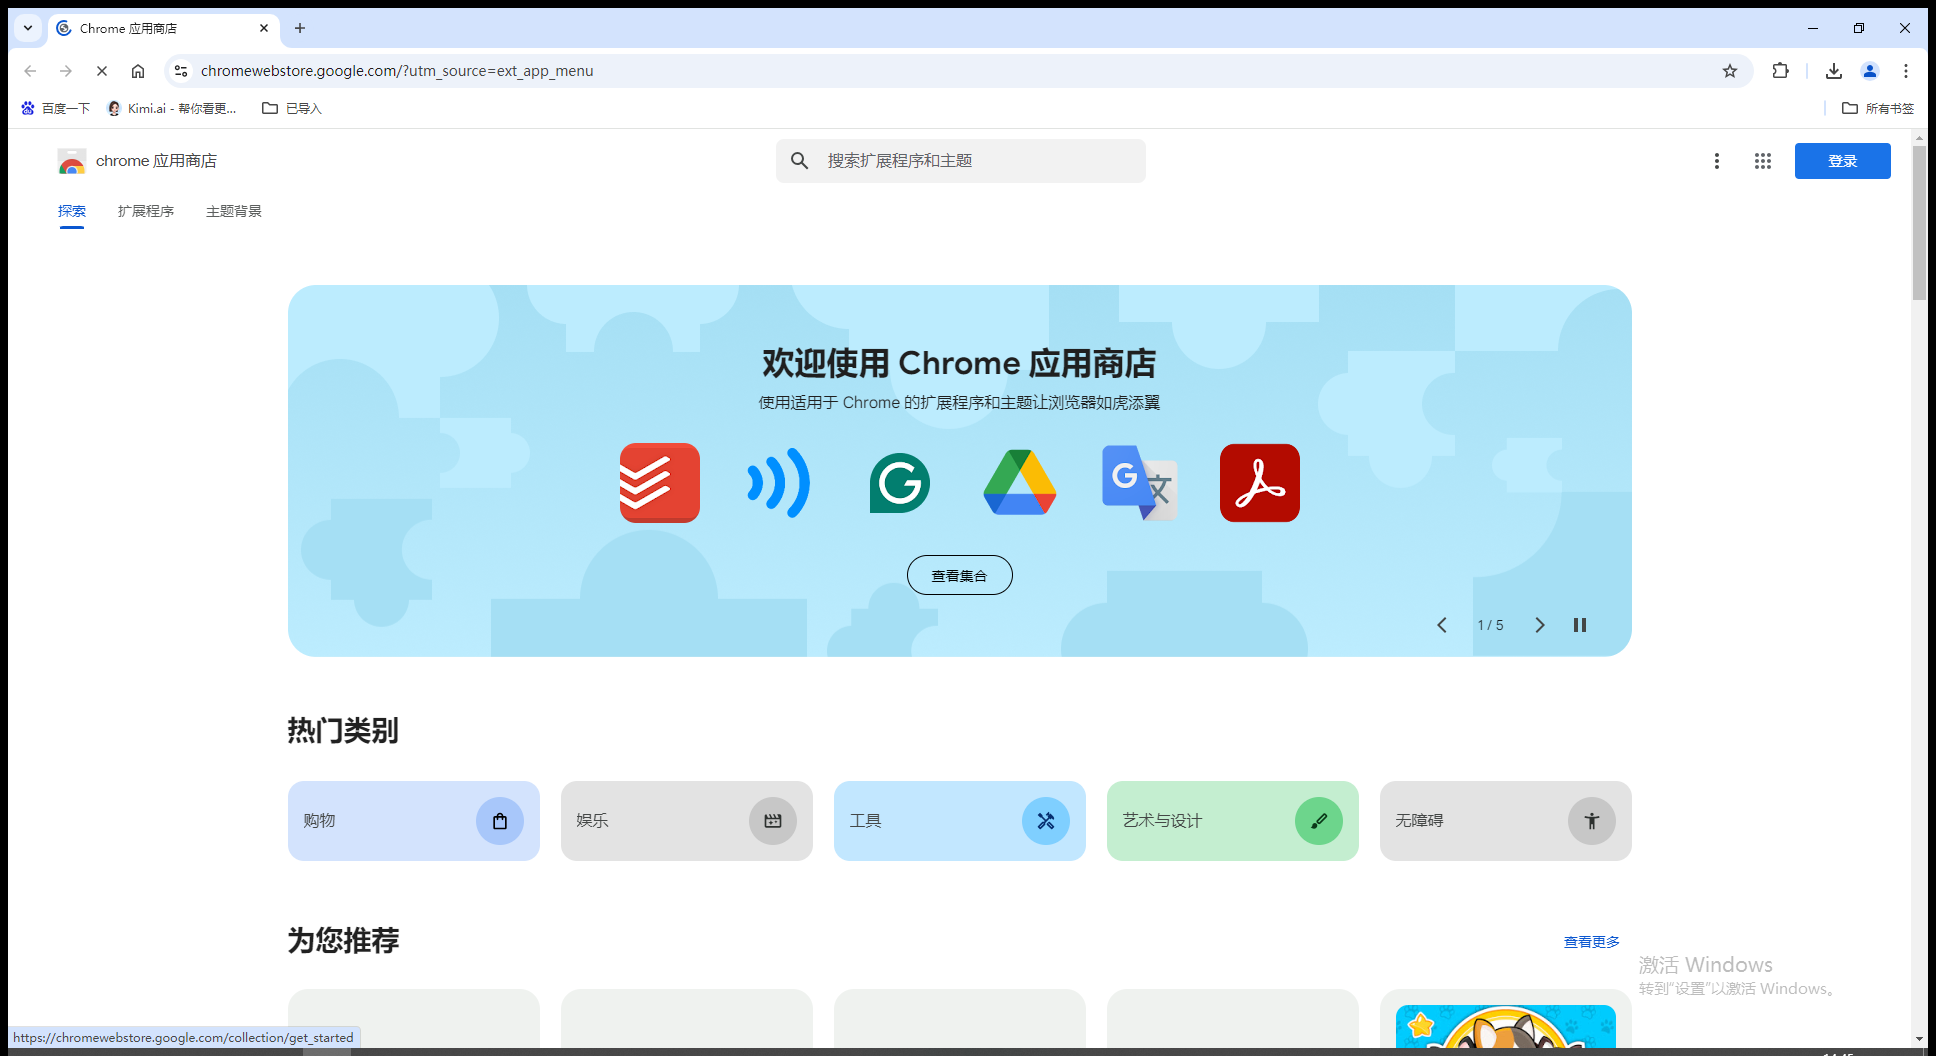
Task: Stop loading the page
Action: [102, 71]
